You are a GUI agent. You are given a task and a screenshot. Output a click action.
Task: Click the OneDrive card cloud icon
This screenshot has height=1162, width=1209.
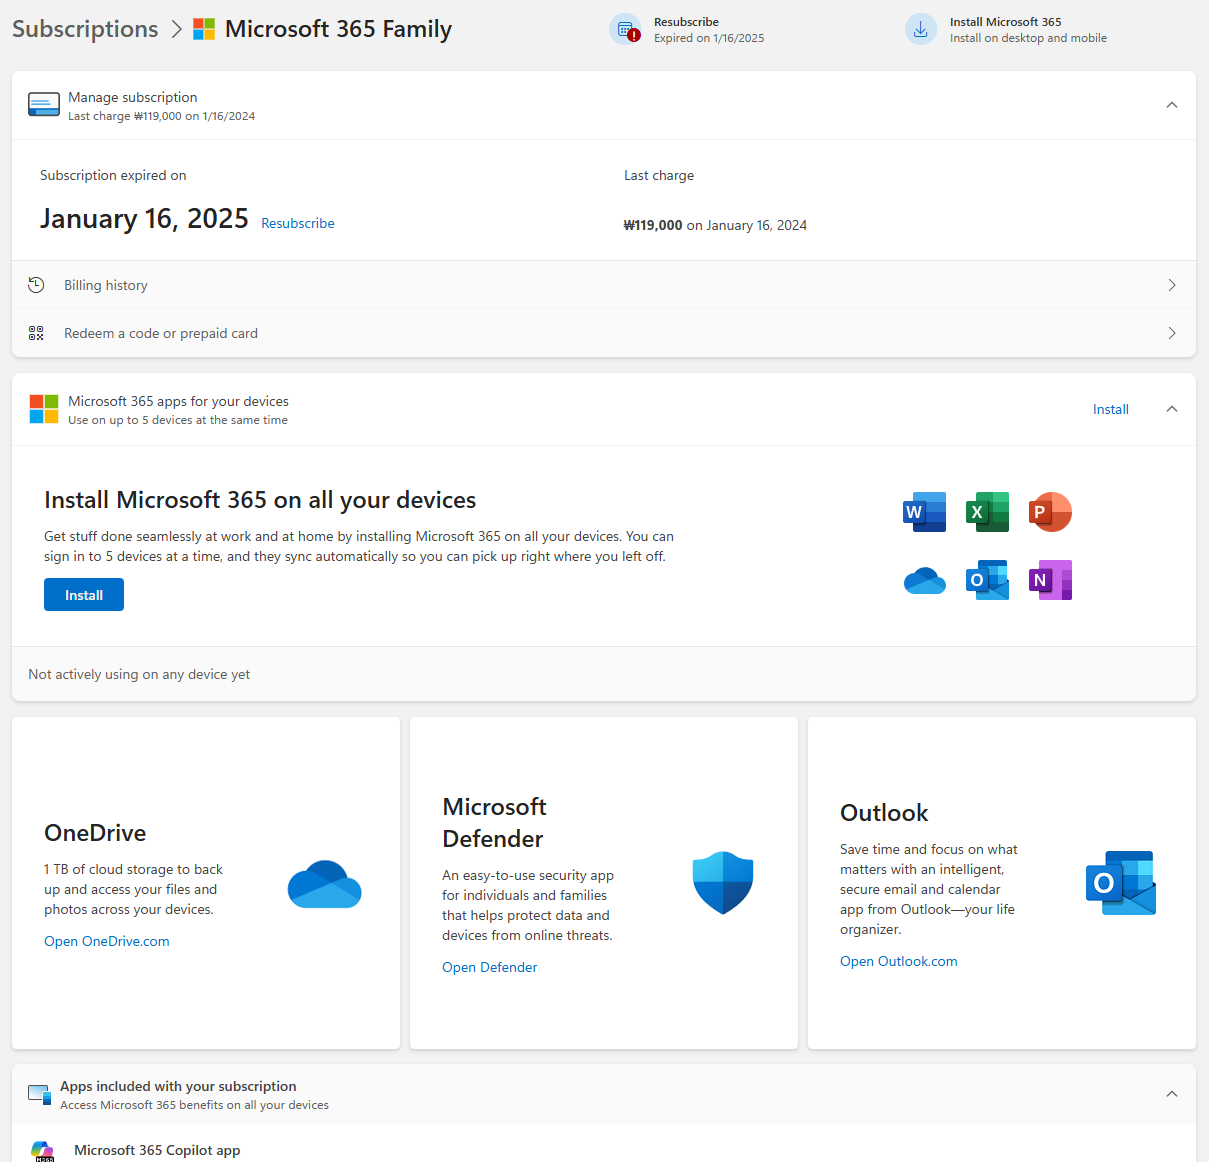pyautogui.click(x=324, y=884)
